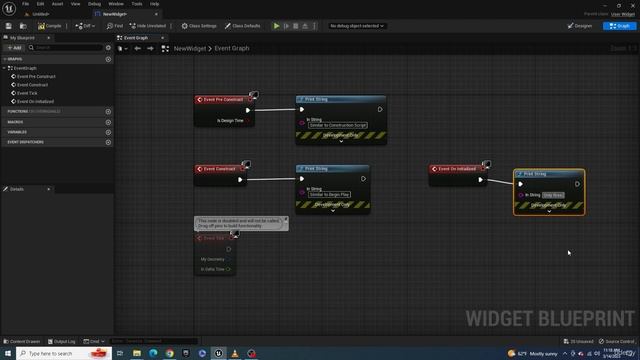
Task: Click the Browse to asset icon
Action: [23, 26]
